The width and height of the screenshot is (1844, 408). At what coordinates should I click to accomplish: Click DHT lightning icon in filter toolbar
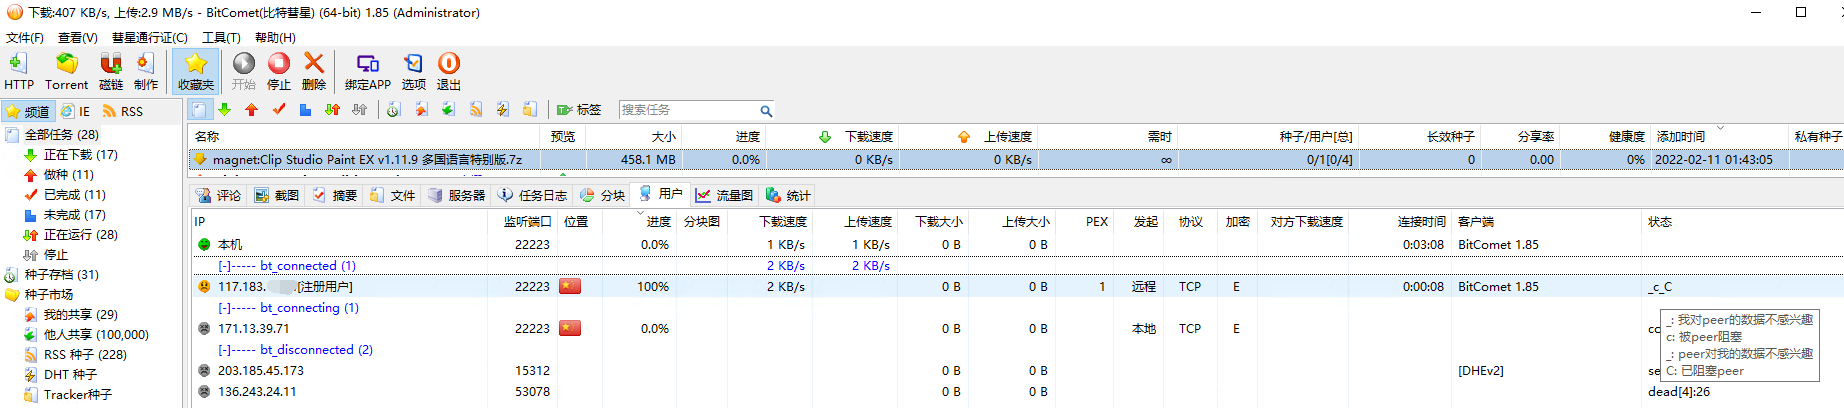click(503, 110)
